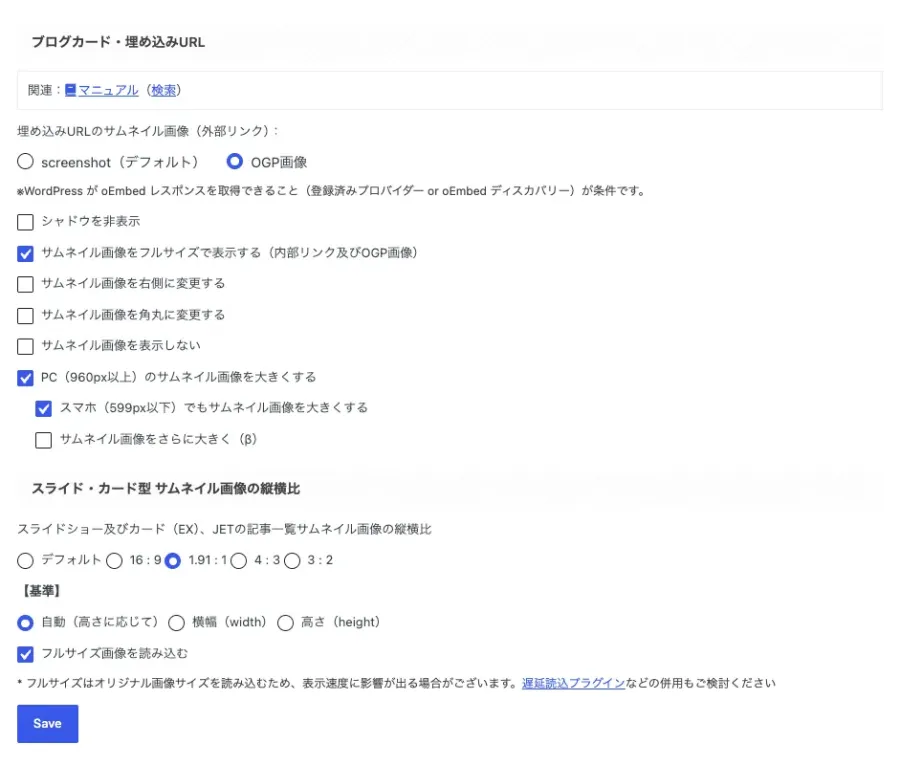Open the マニュアル link
Viewport: 900px width, 760px height.
tap(108, 90)
